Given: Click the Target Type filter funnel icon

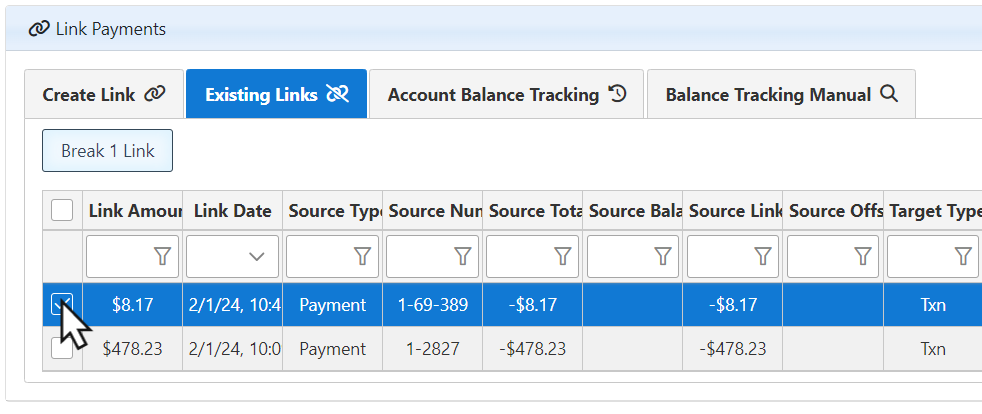Looking at the screenshot, I should [x=962, y=257].
